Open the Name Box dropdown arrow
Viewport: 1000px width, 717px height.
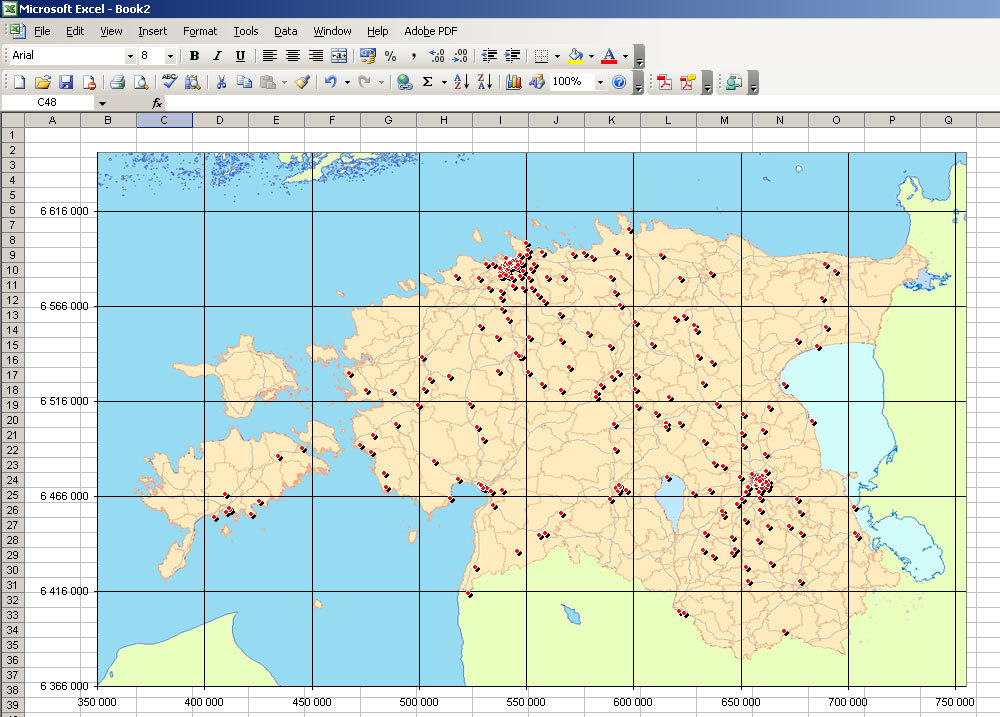tap(102, 103)
